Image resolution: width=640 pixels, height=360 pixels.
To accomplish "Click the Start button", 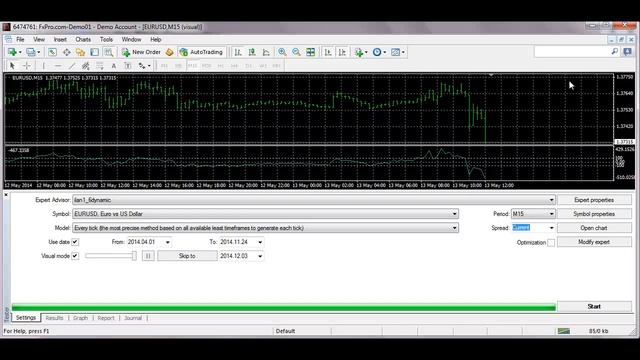I will click(x=594, y=307).
